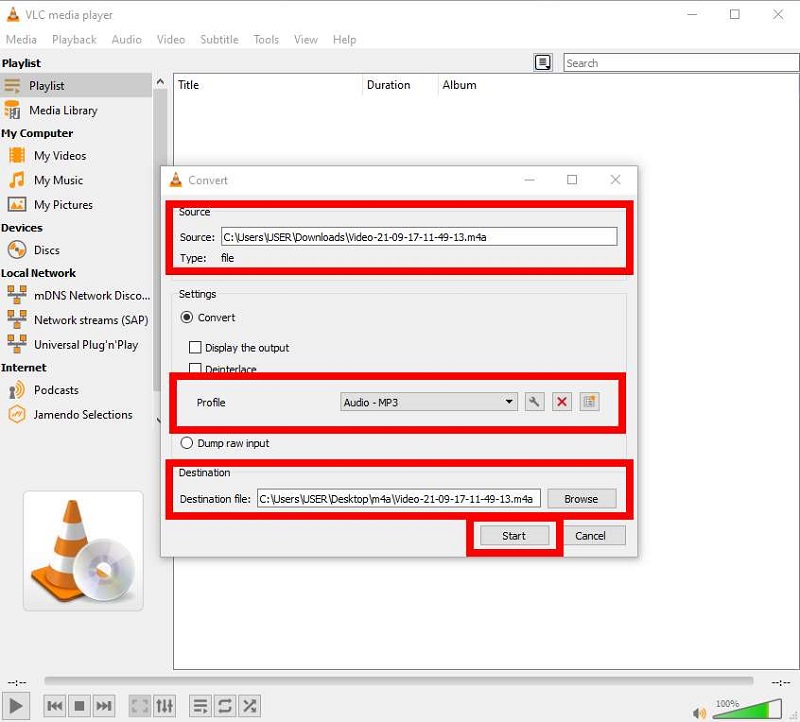Enable Display the output checkbox
The image size is (800, 722).
[195, 347]
